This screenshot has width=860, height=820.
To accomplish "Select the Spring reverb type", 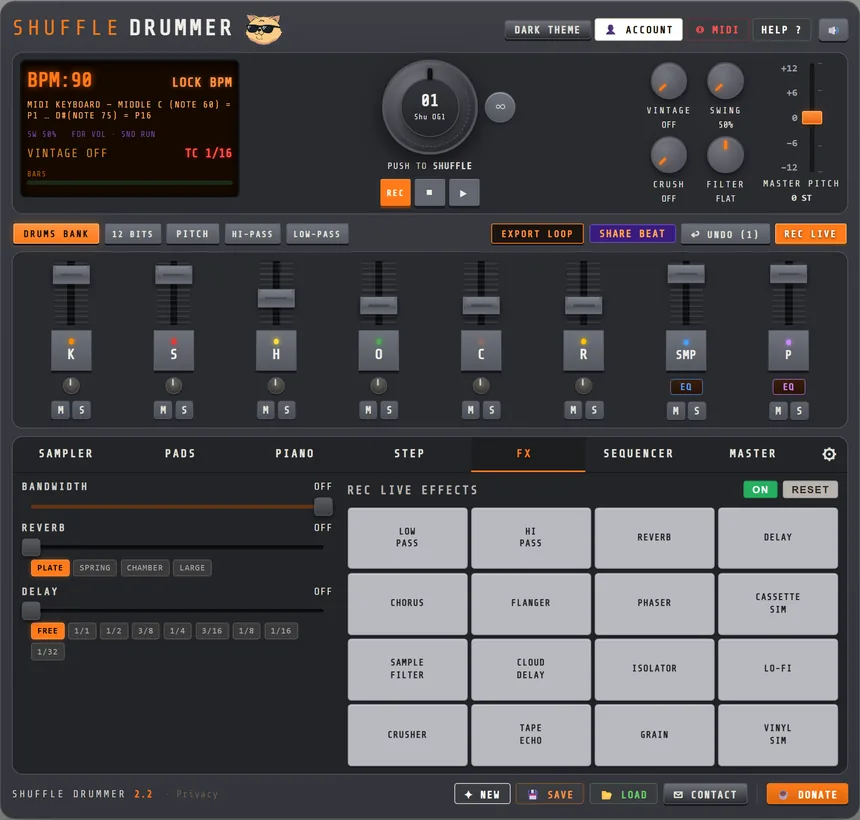I will click(95, 568).
